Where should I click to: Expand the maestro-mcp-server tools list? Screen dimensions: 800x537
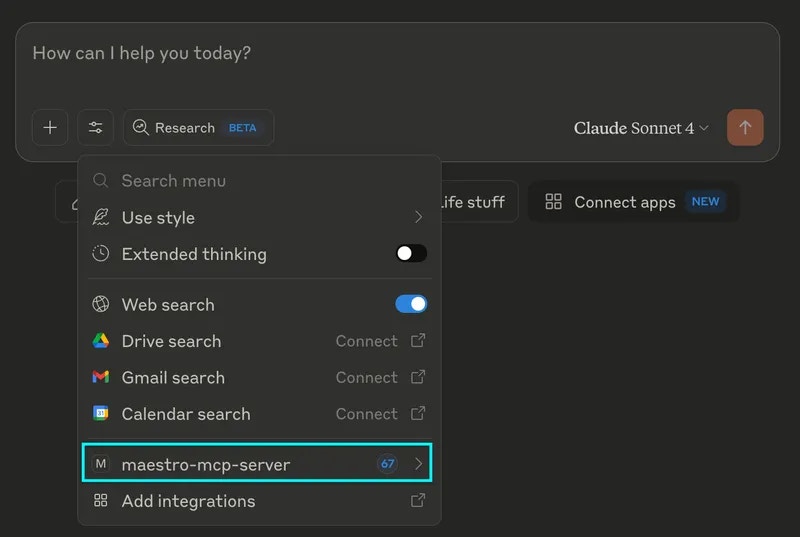point(418,464)
